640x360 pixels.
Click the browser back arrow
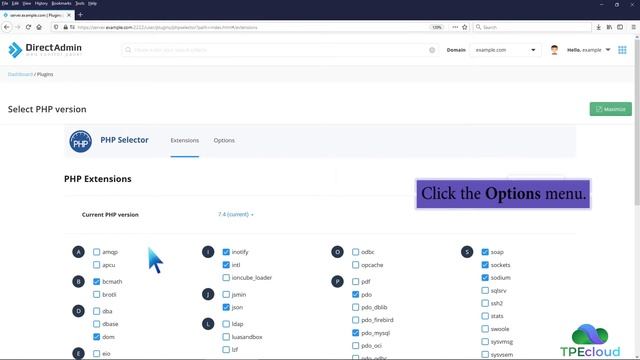click(x=7, y=27)
